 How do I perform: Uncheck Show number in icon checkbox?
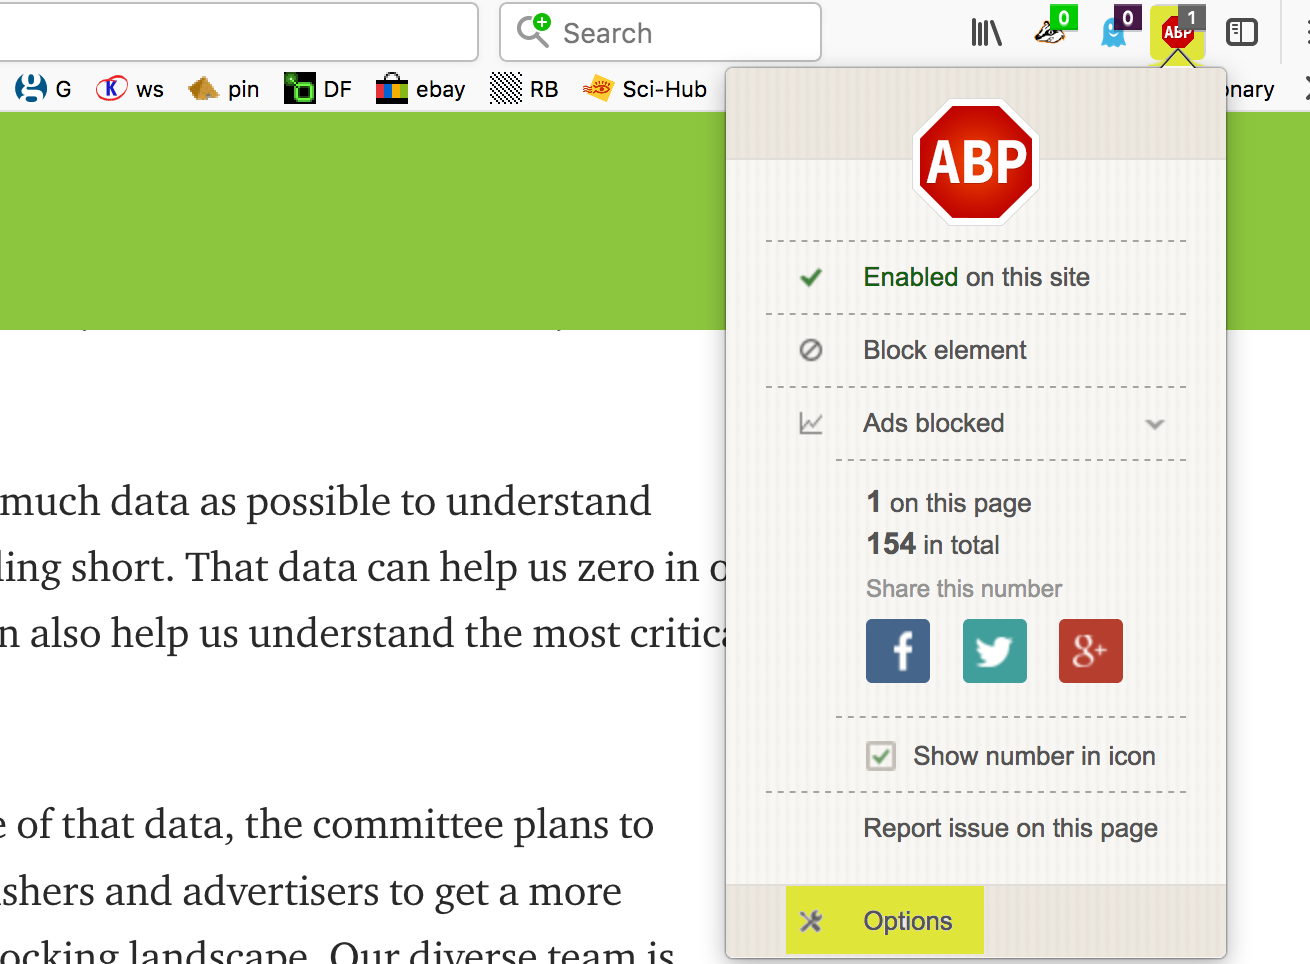pos(881,756)
